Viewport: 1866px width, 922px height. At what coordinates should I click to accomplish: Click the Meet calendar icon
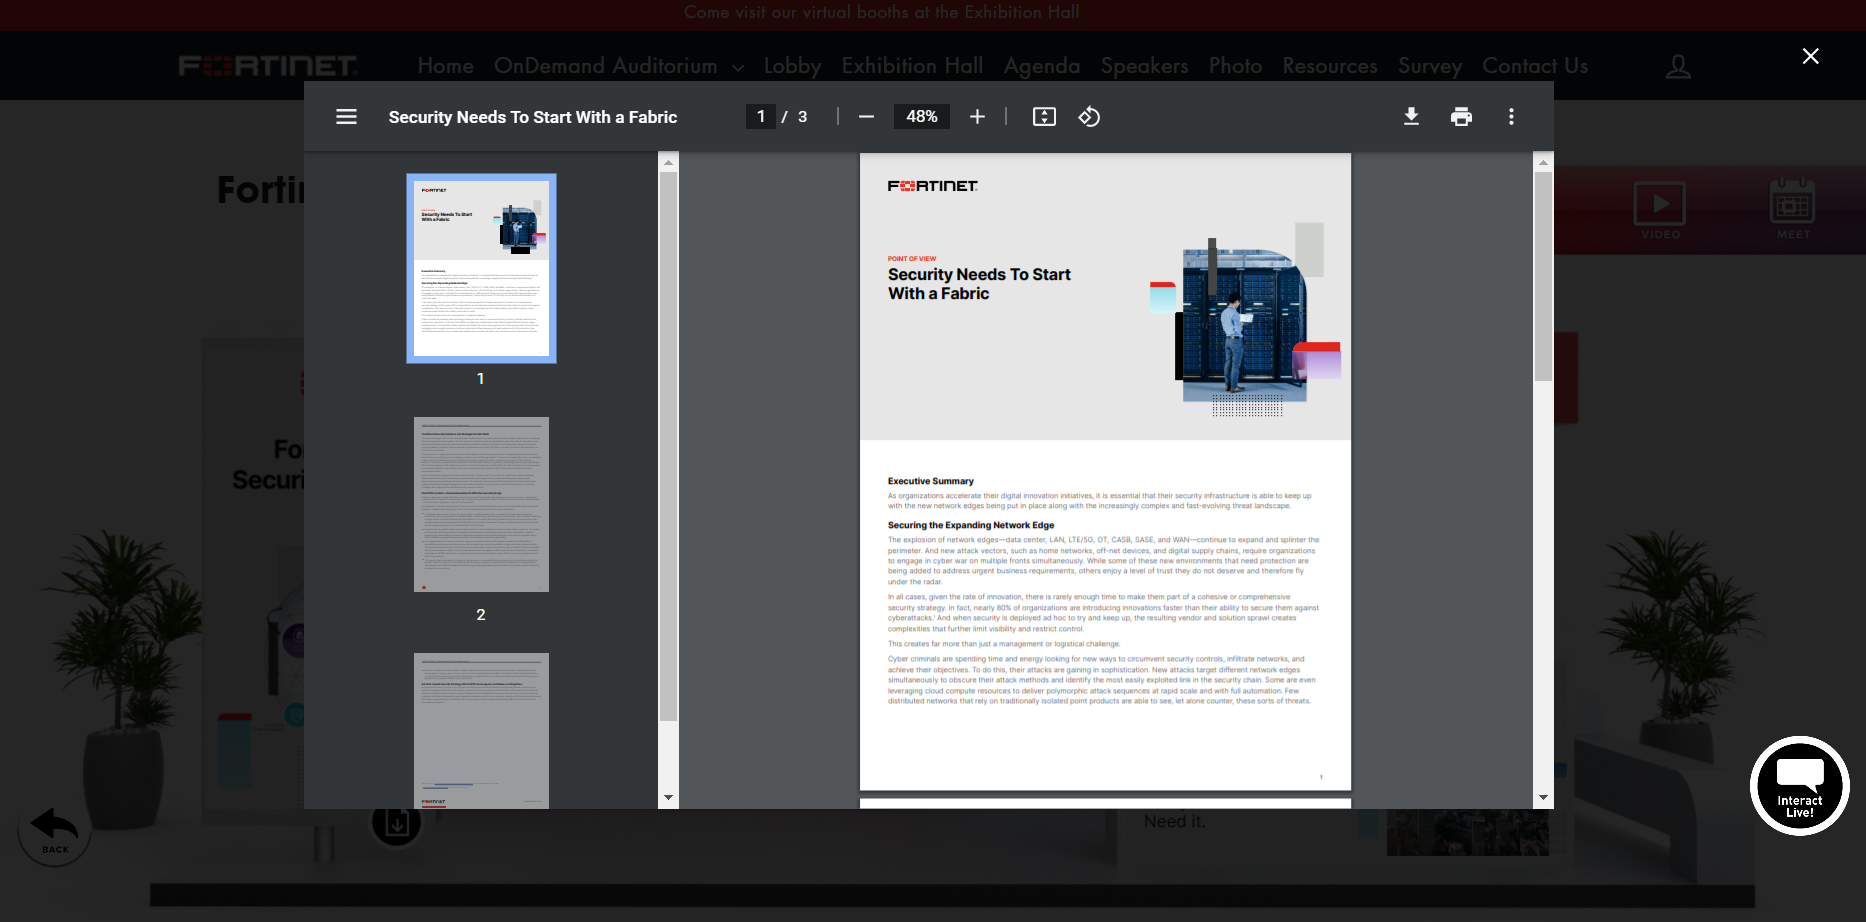1793,209
